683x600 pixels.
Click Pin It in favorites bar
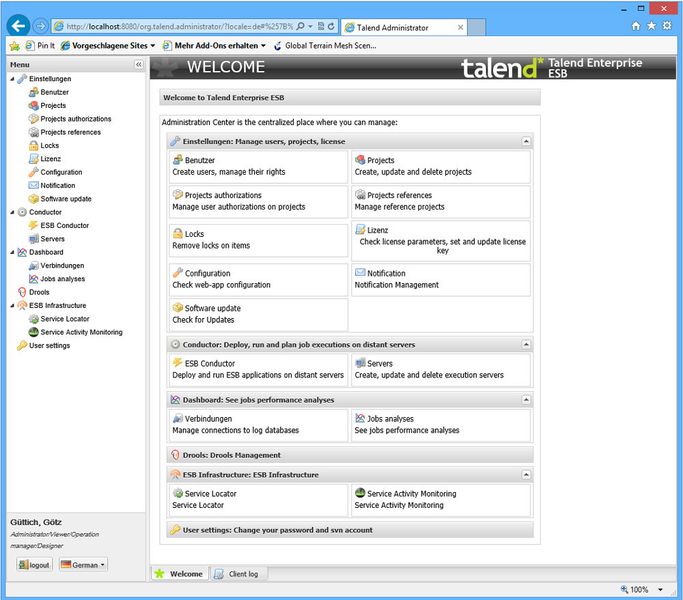[x=40, y=45]
